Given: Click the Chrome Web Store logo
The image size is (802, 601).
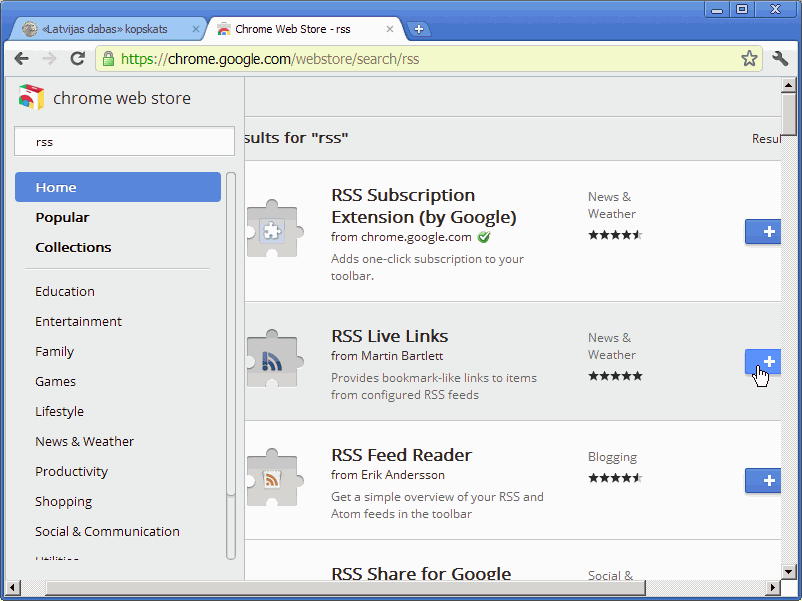Looking at the screenshot, I should coord(31,97).
